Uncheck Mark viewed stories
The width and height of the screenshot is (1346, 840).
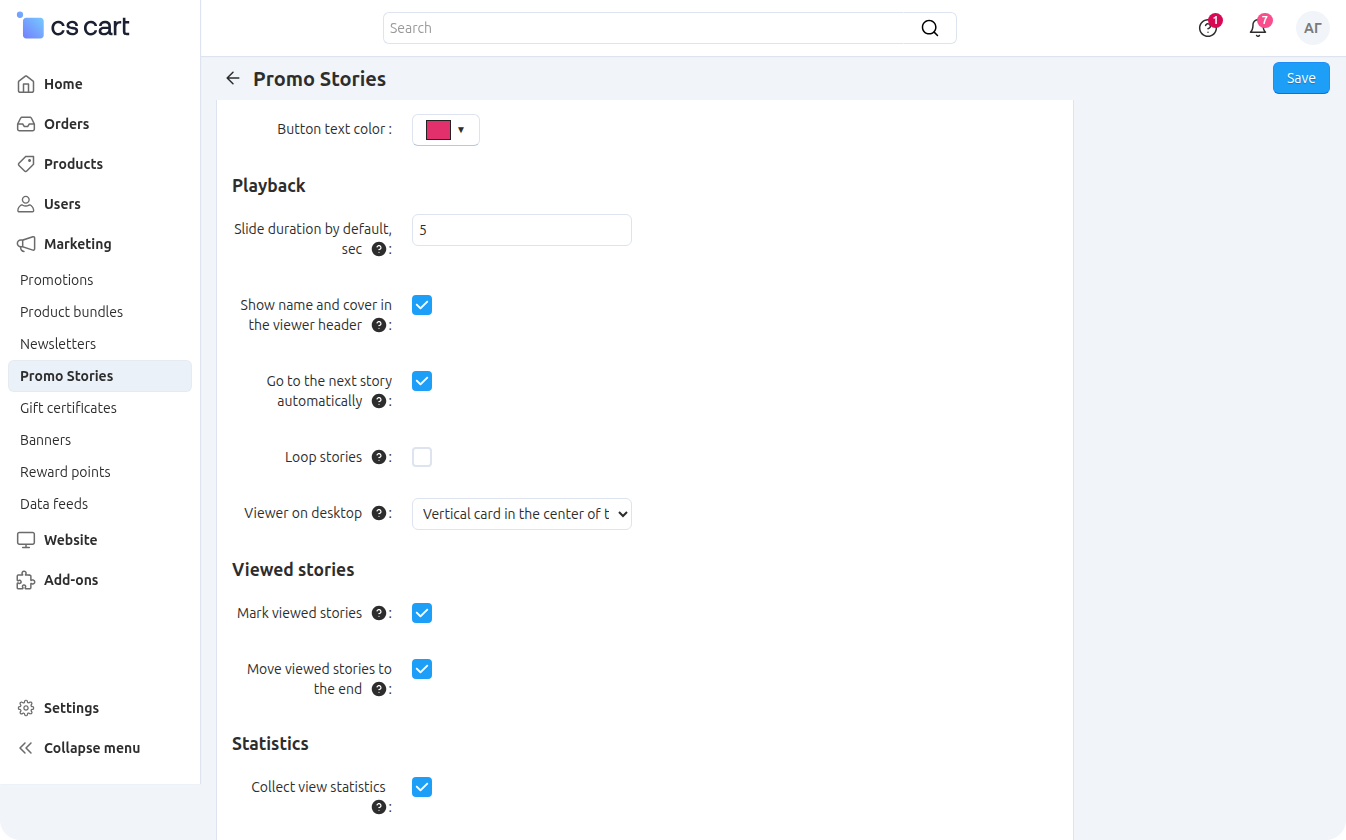422,613
